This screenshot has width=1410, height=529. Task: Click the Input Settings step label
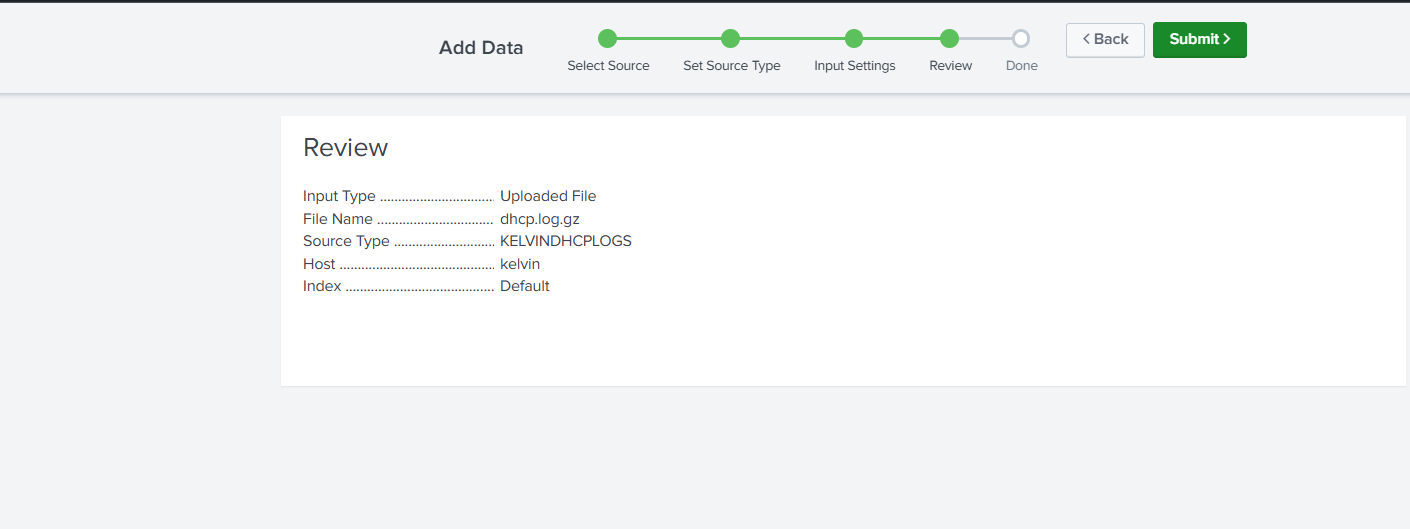click(855, 66)
